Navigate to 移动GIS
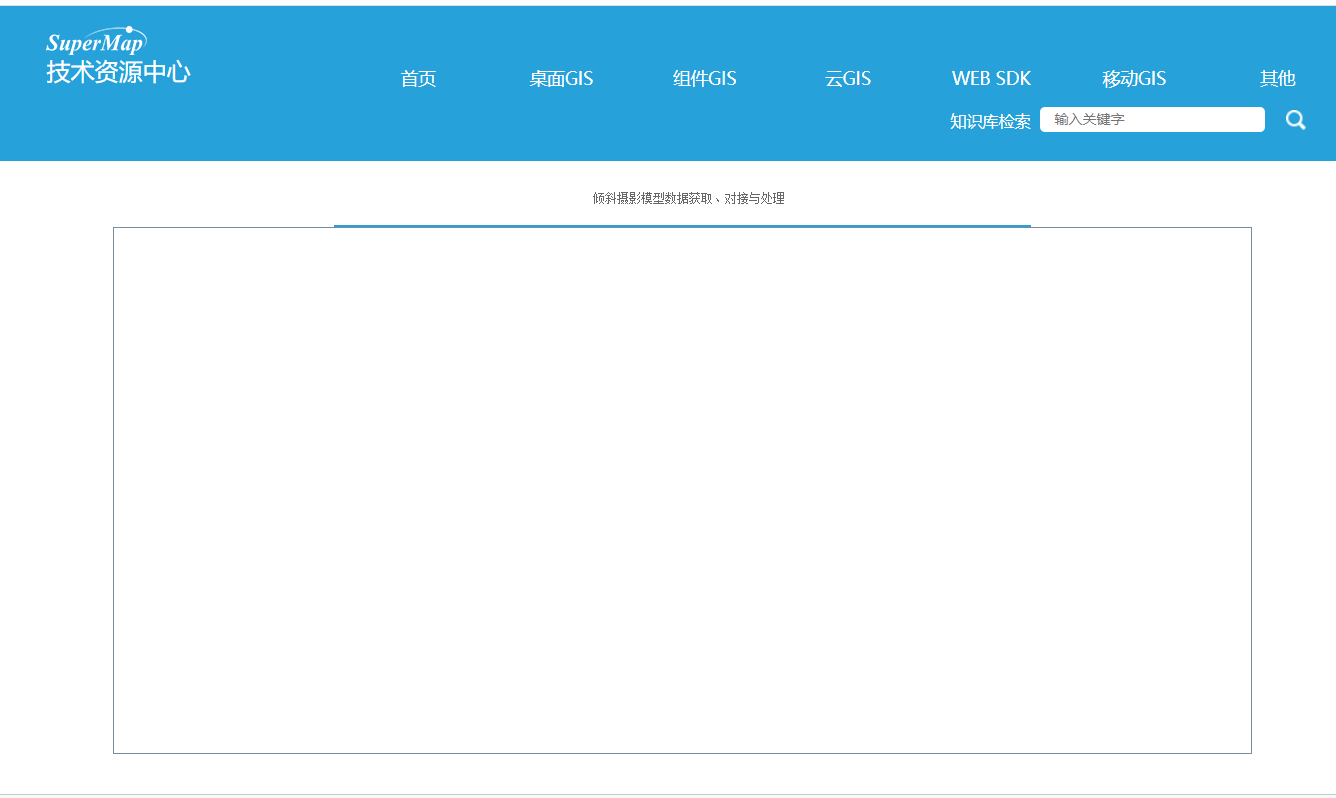The image size is (1336, 798). (1134, 79)
